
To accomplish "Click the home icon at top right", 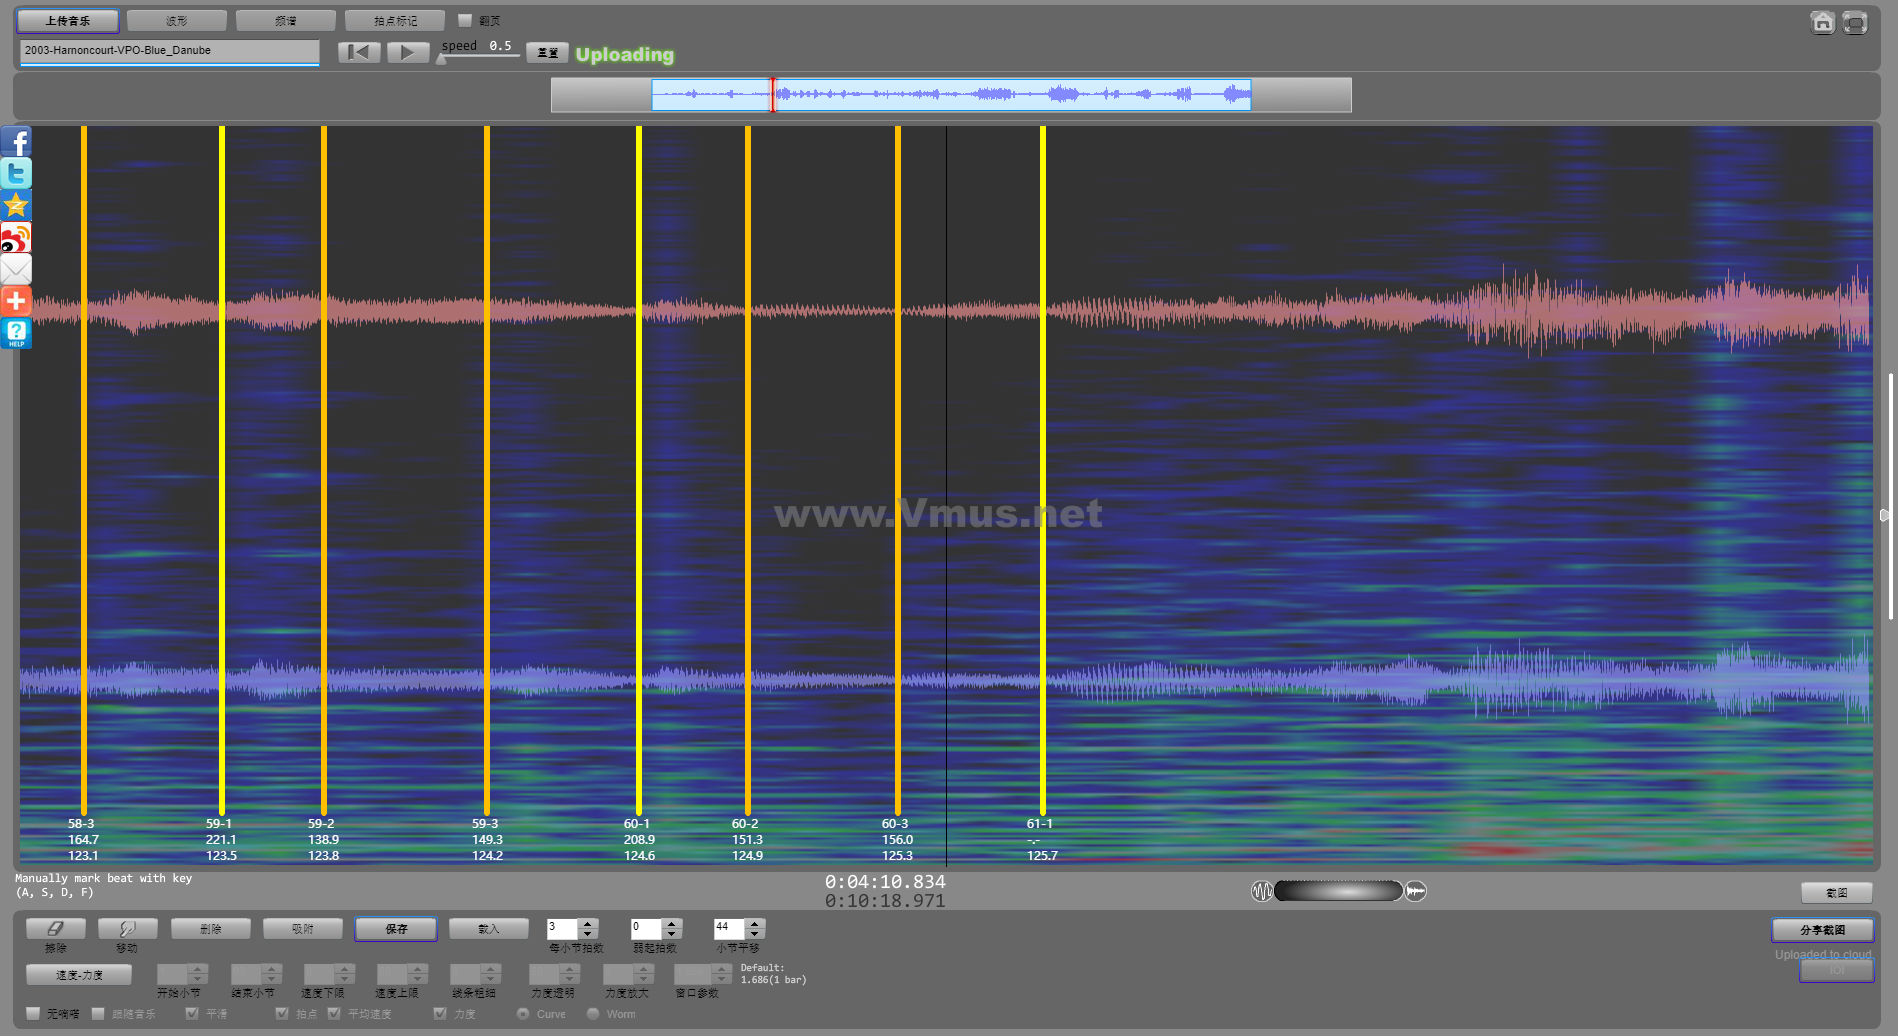I will click(1822, 22).
